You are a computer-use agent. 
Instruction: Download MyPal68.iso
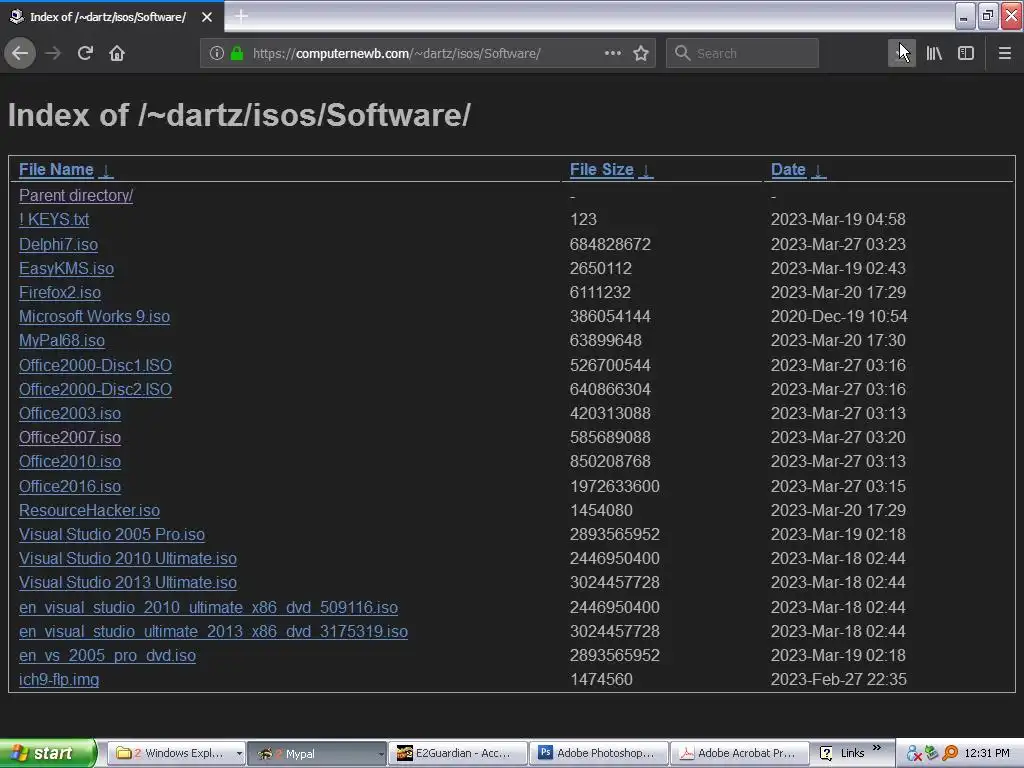[x=62, y=341]
